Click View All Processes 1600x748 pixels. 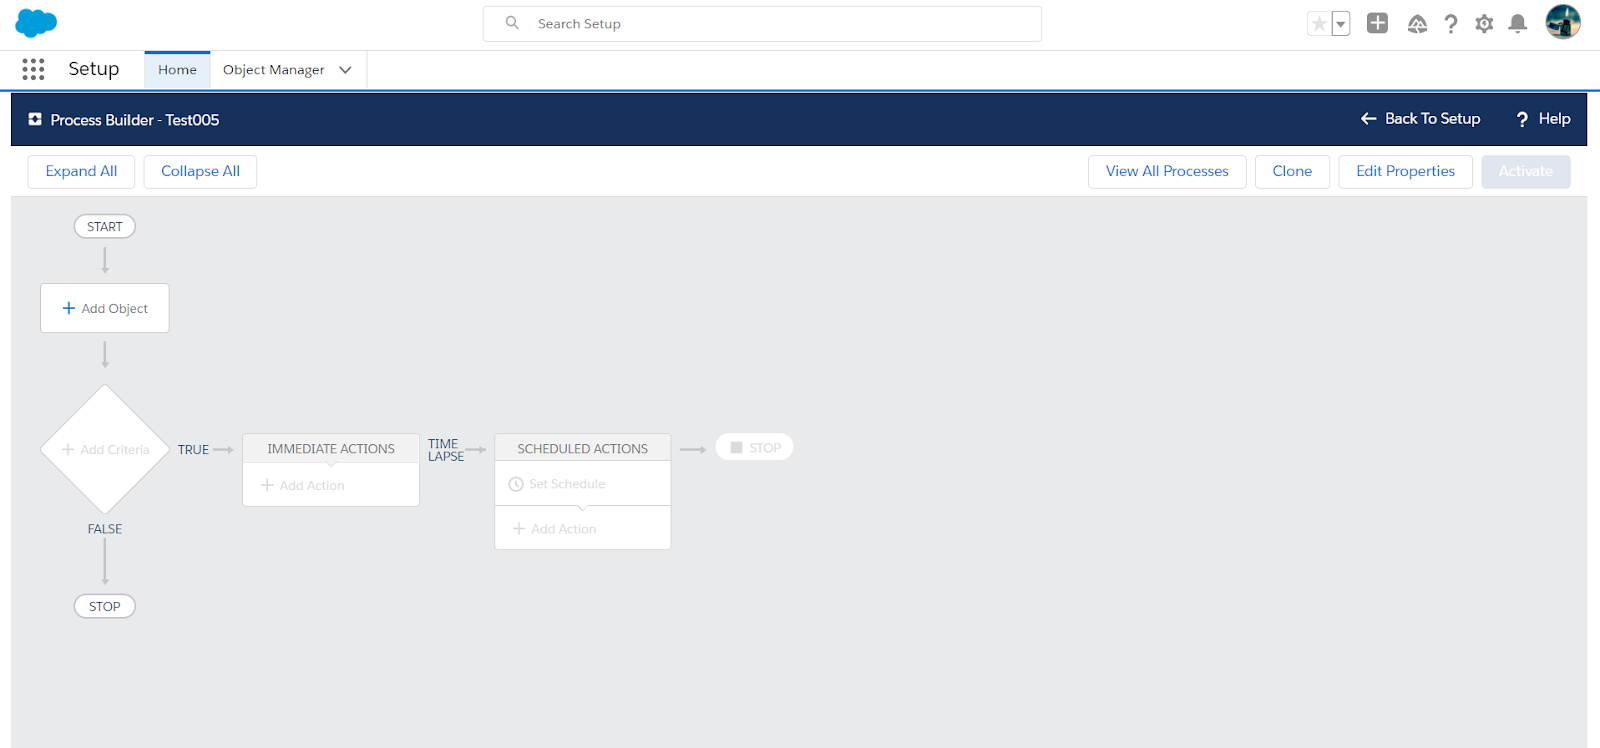click(x=1166, y=171)
